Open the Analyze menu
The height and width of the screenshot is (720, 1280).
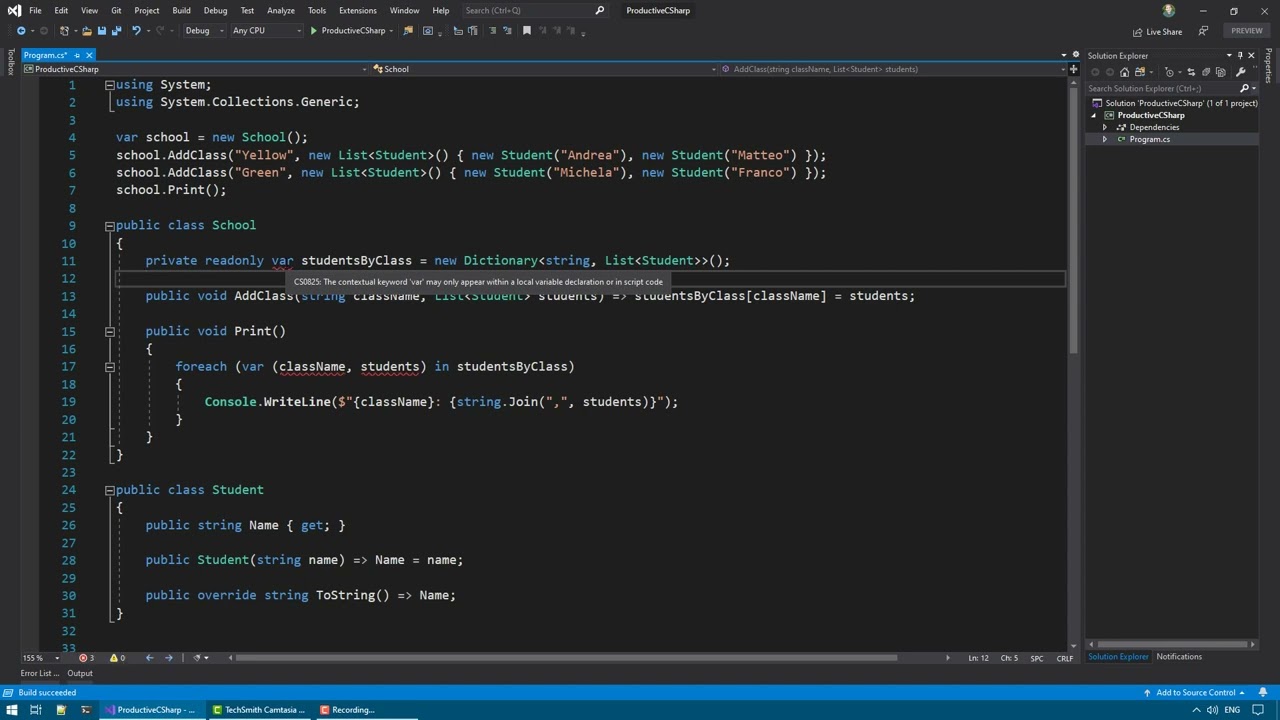[281, 11]
